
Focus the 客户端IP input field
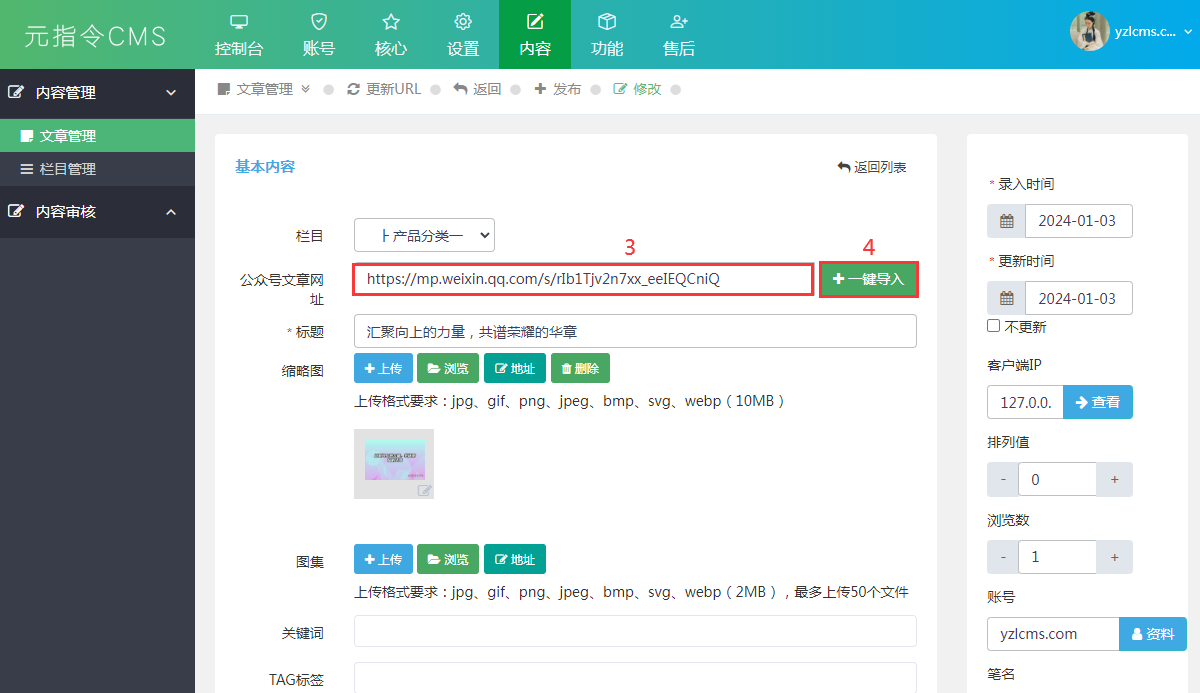click(1025, 401)
